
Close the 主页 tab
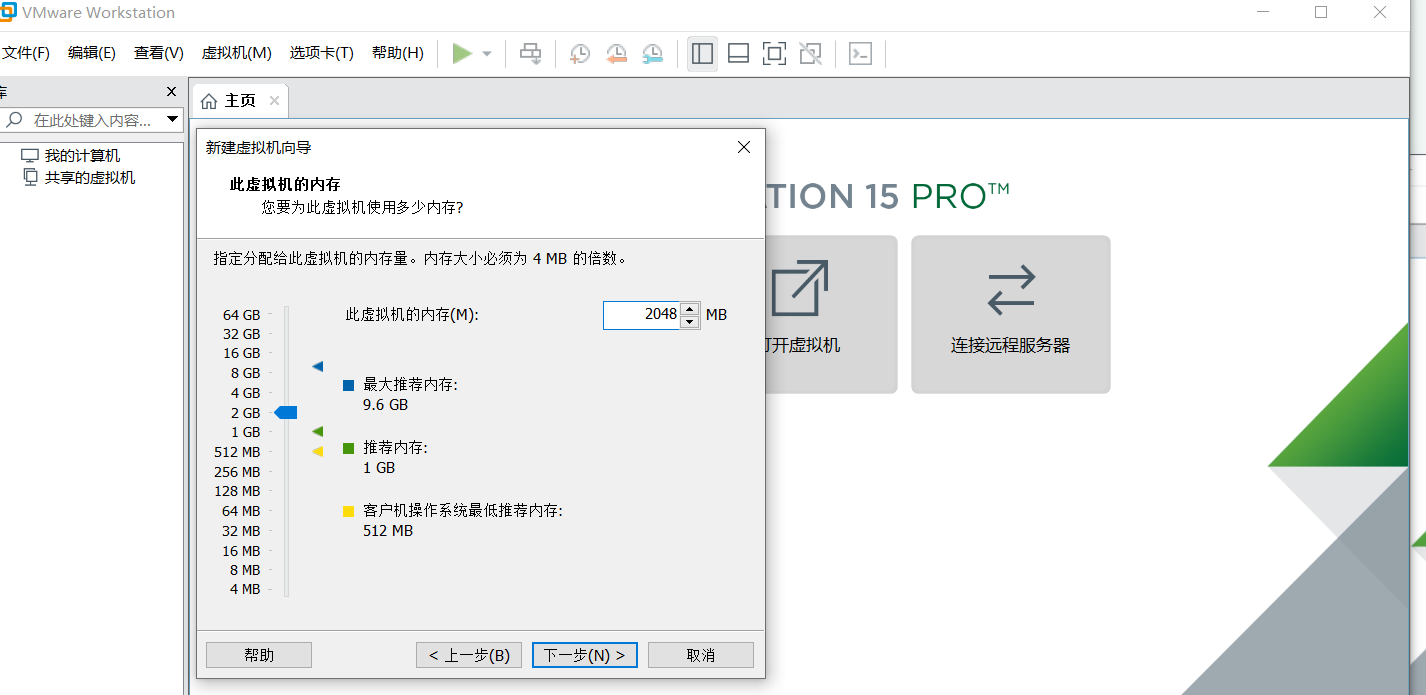(274, 101)
